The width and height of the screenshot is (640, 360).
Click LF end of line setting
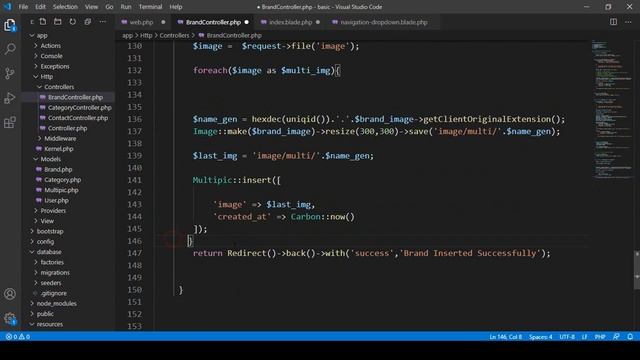click(x=584, y=337)
